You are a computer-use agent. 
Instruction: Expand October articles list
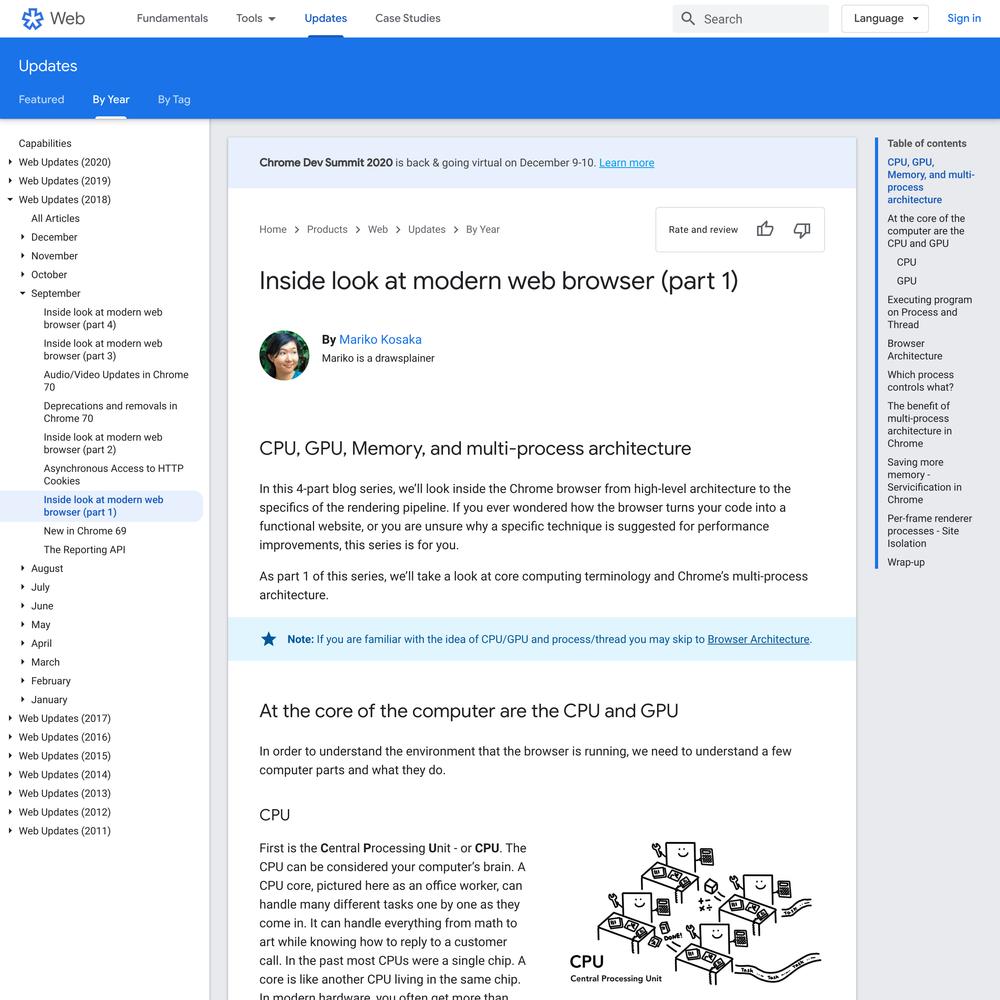click(x=23, y=275)
